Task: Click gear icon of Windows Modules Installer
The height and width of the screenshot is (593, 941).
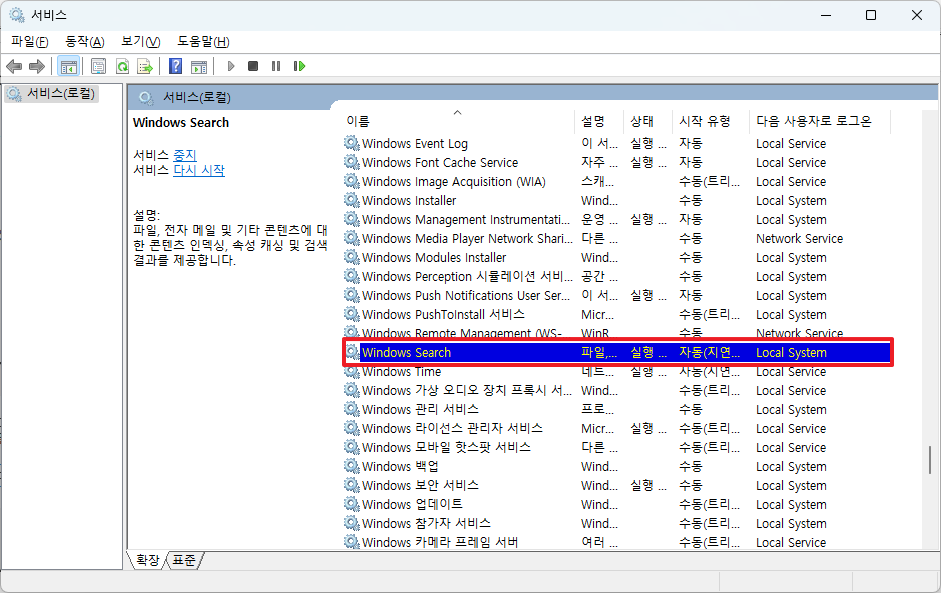Action: [x=351, y=257]
